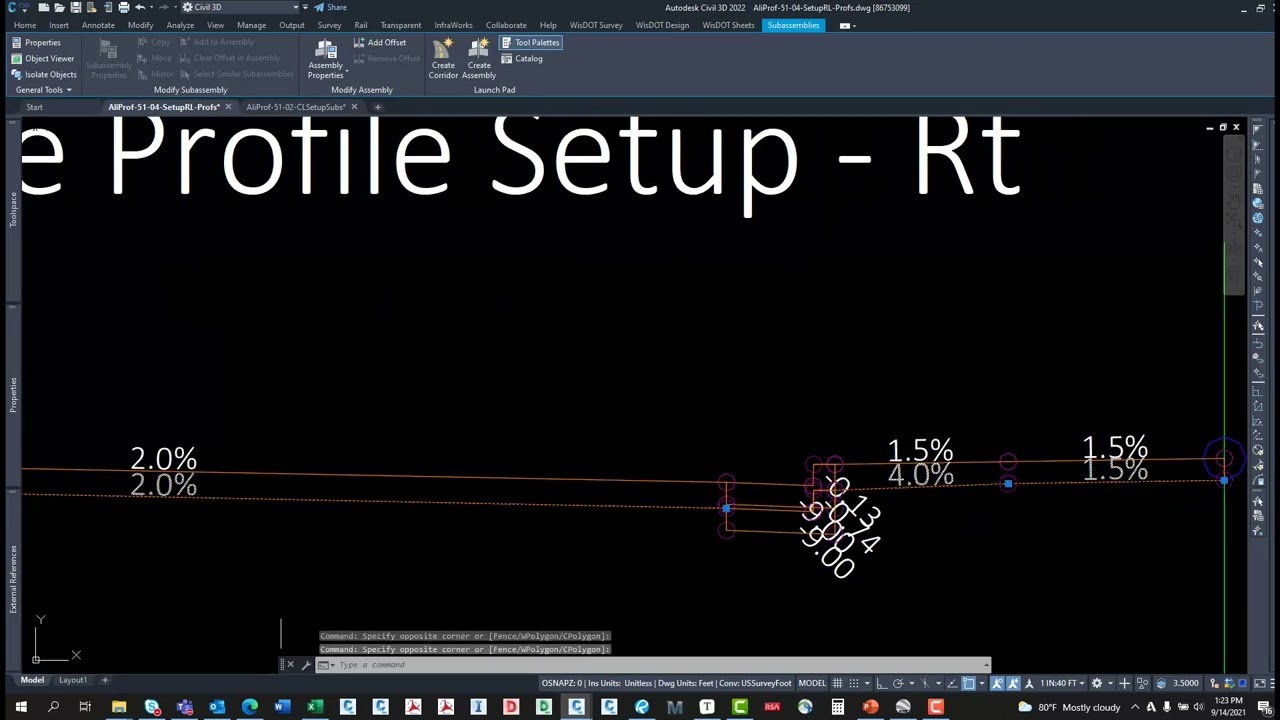Viewport: 1280px width, 720px height.
Task: Switch to the Collaborate ribbon tab
Action: pyautogui.click(x=506, y=25)
